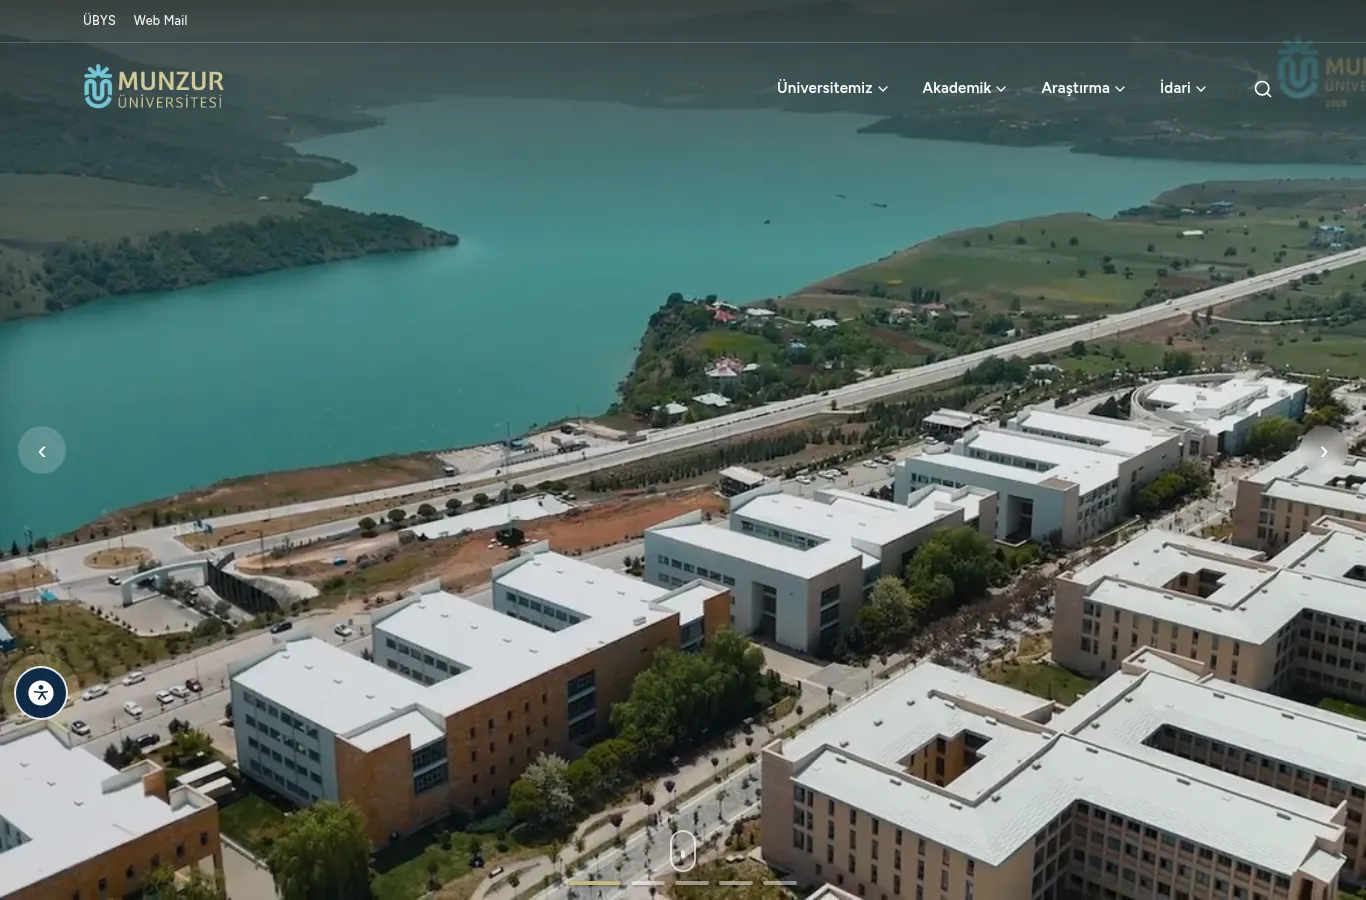Screen dimensions: 1366x900
Task: Expand the Araştırma dropdown menu
Action: [x=1083, y=88]
